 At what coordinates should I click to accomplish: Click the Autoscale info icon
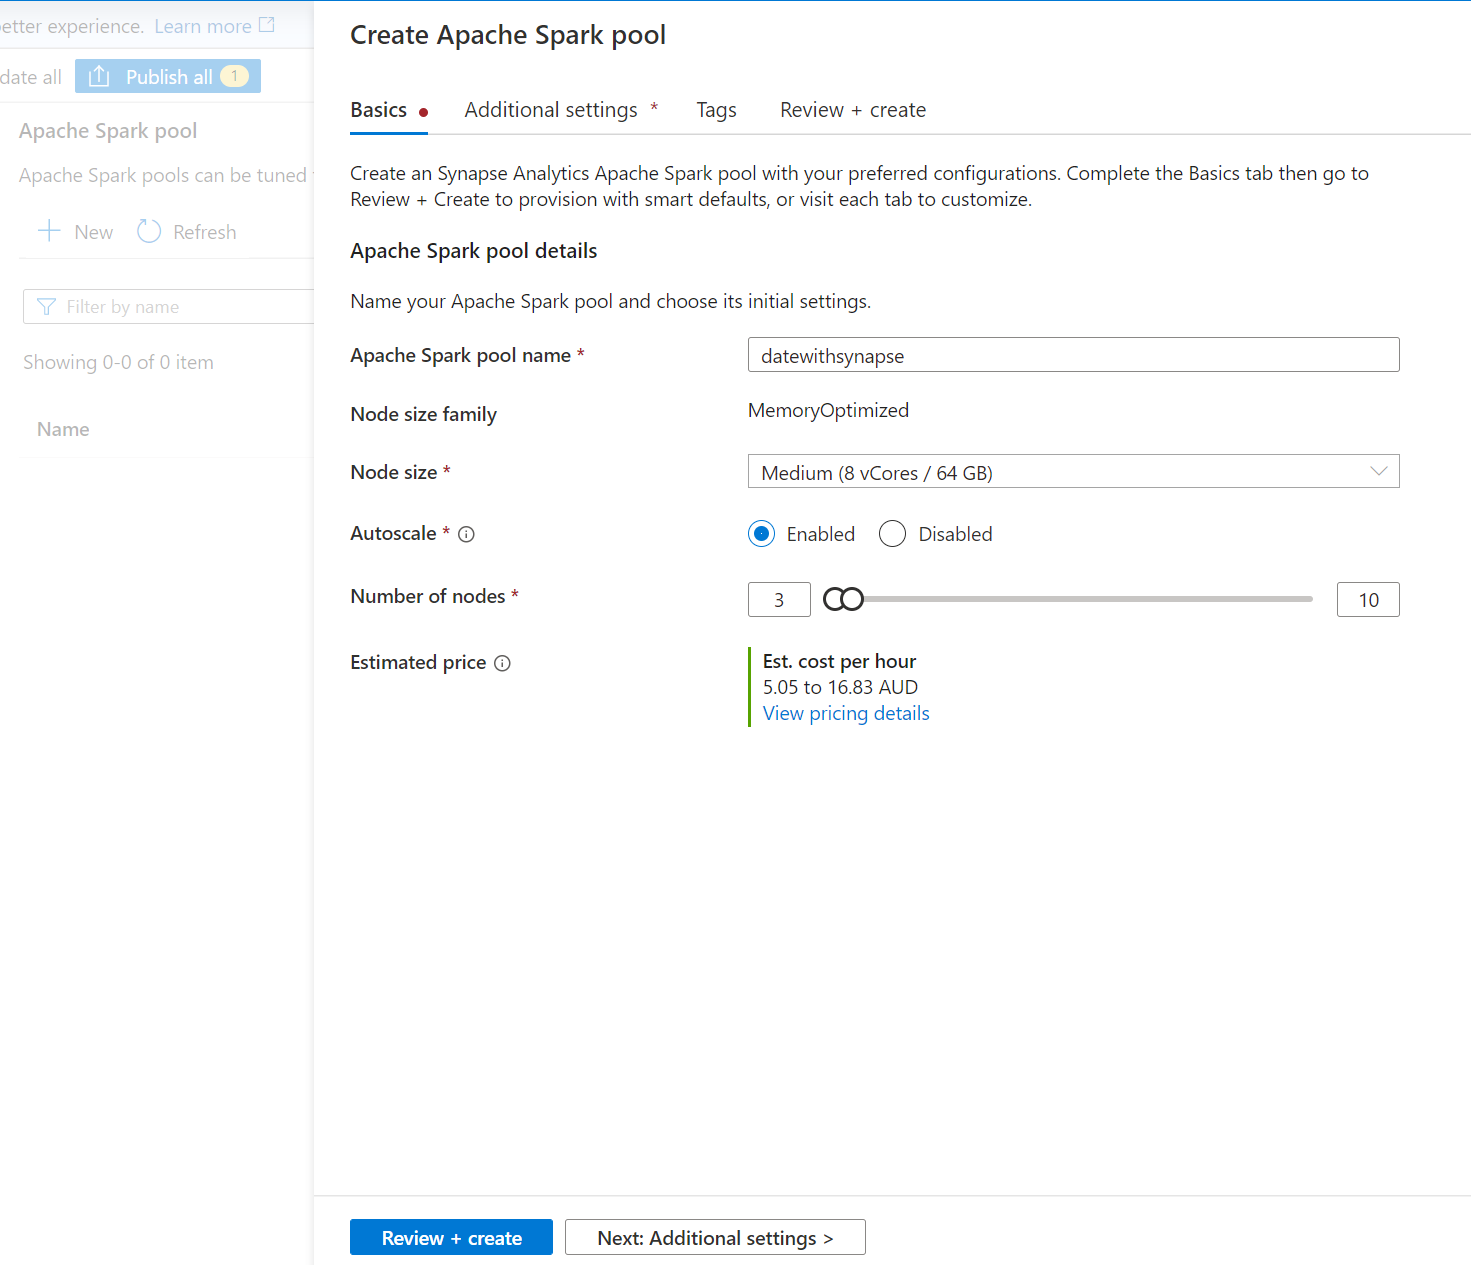tap(466, 534)
